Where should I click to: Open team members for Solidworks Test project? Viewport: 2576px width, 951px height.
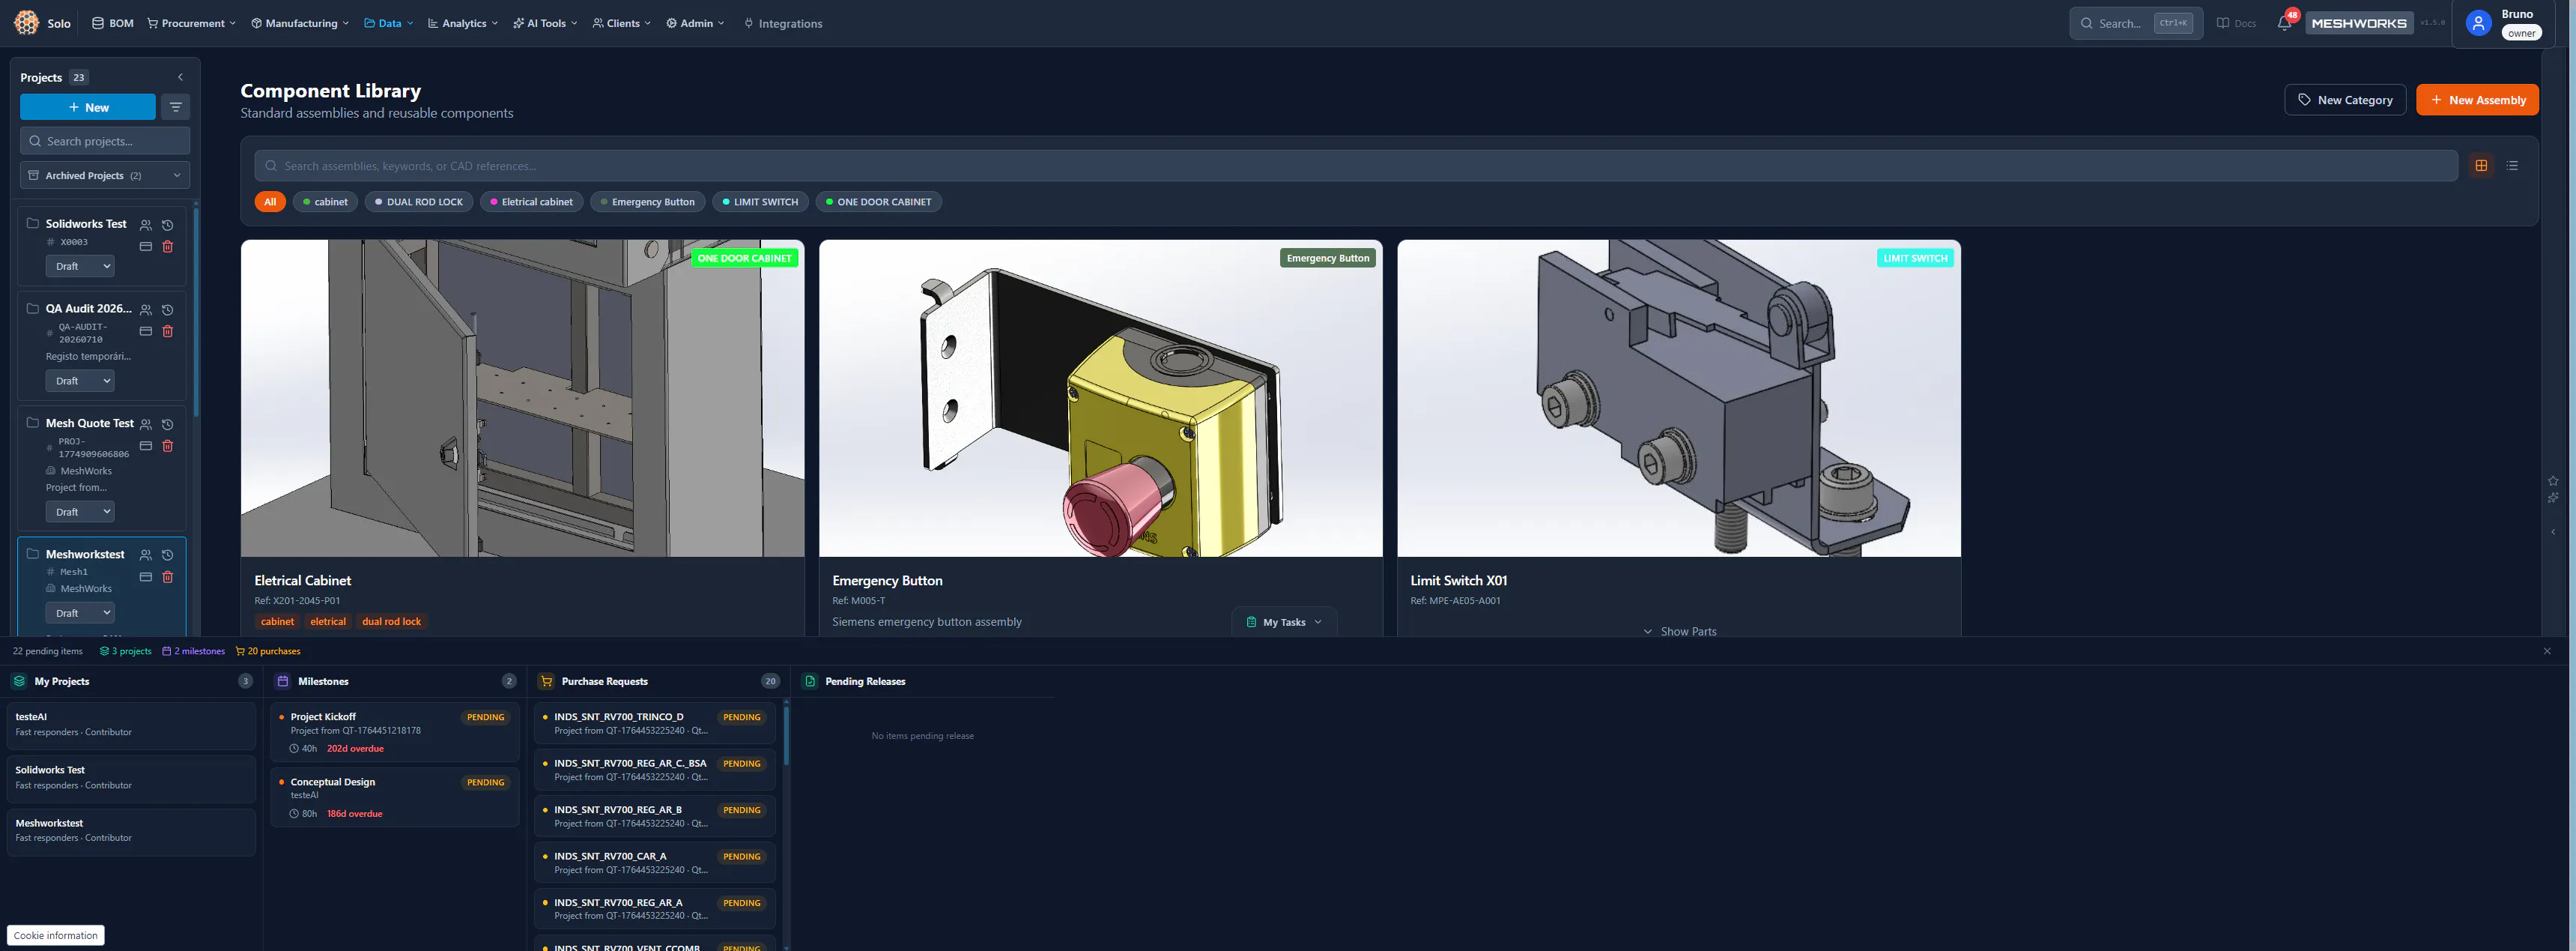pos(146,225)
